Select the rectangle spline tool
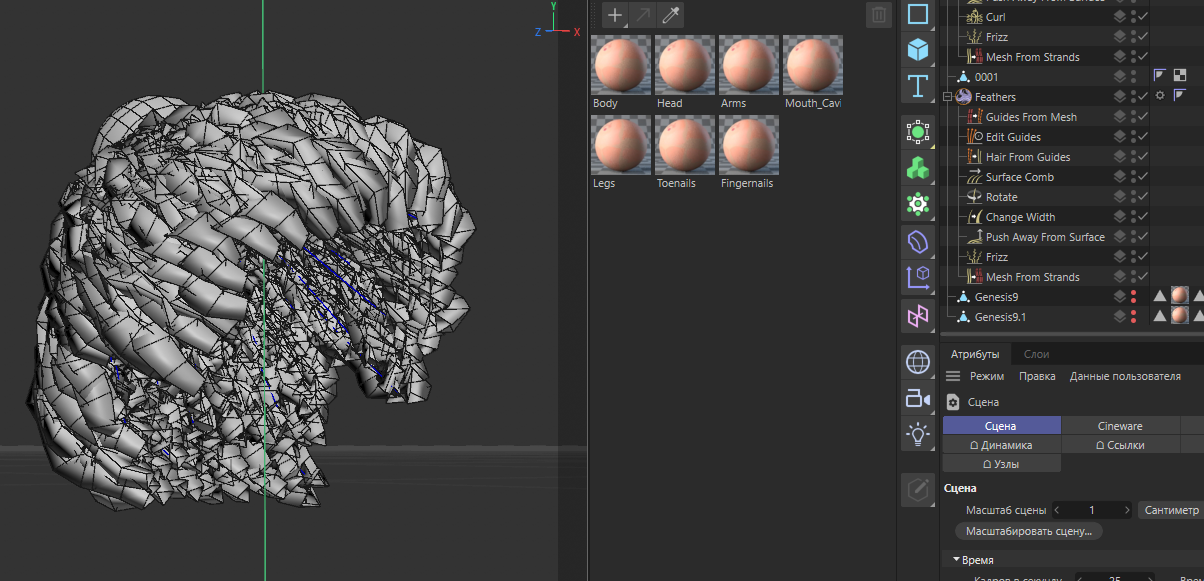The image size is (1204, 581). coord(917,14)
